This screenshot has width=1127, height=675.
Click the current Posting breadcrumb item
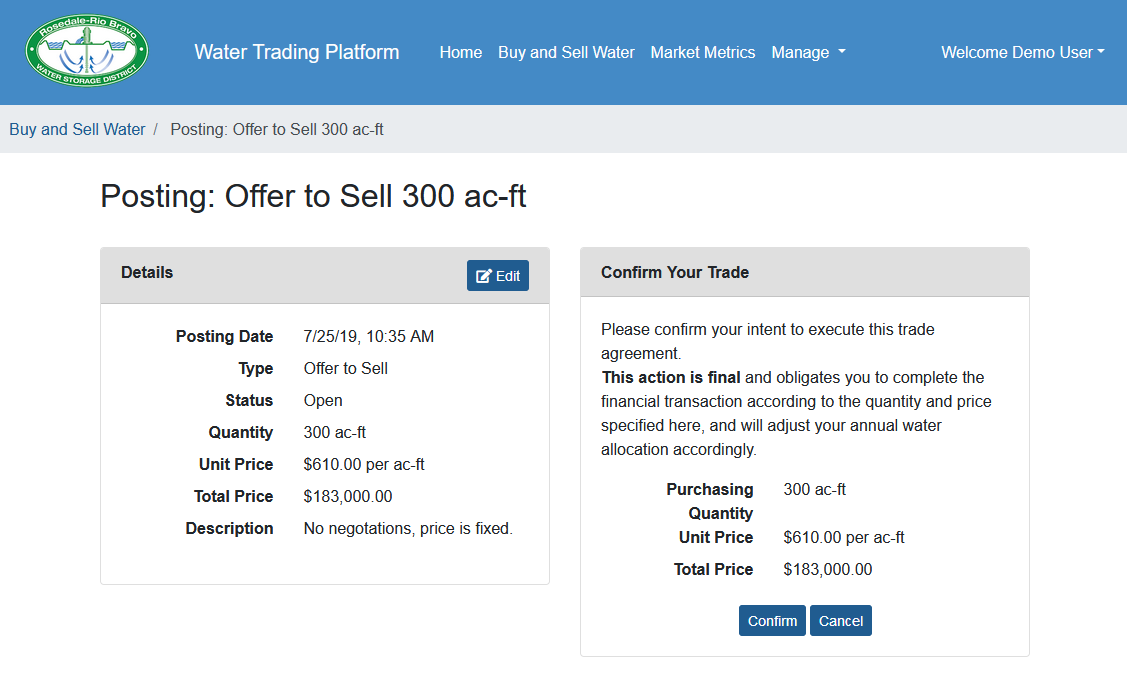coord(277,129)
